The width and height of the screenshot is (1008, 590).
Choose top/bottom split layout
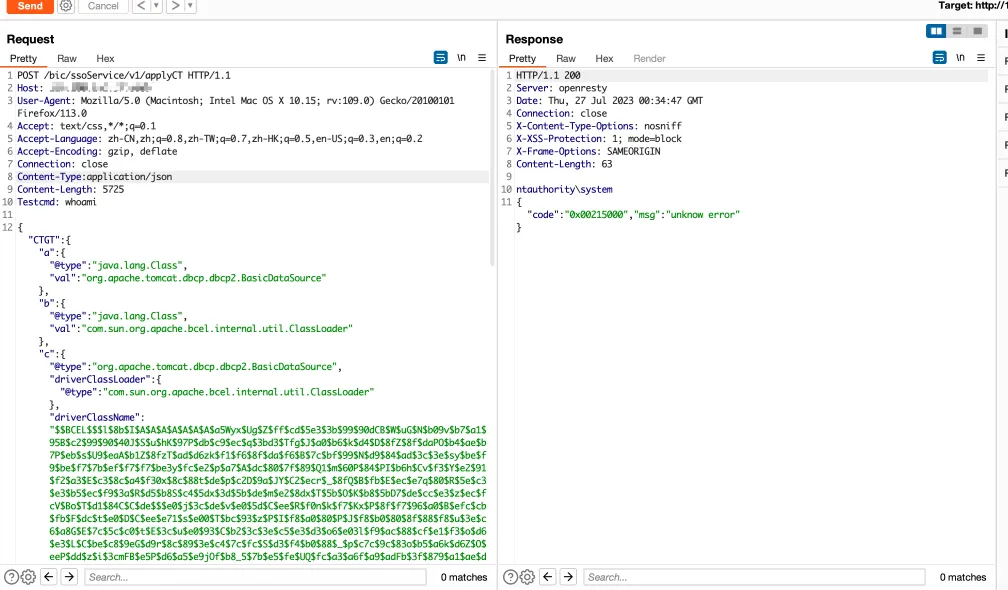pyautogui.click(x=957, y=31)
